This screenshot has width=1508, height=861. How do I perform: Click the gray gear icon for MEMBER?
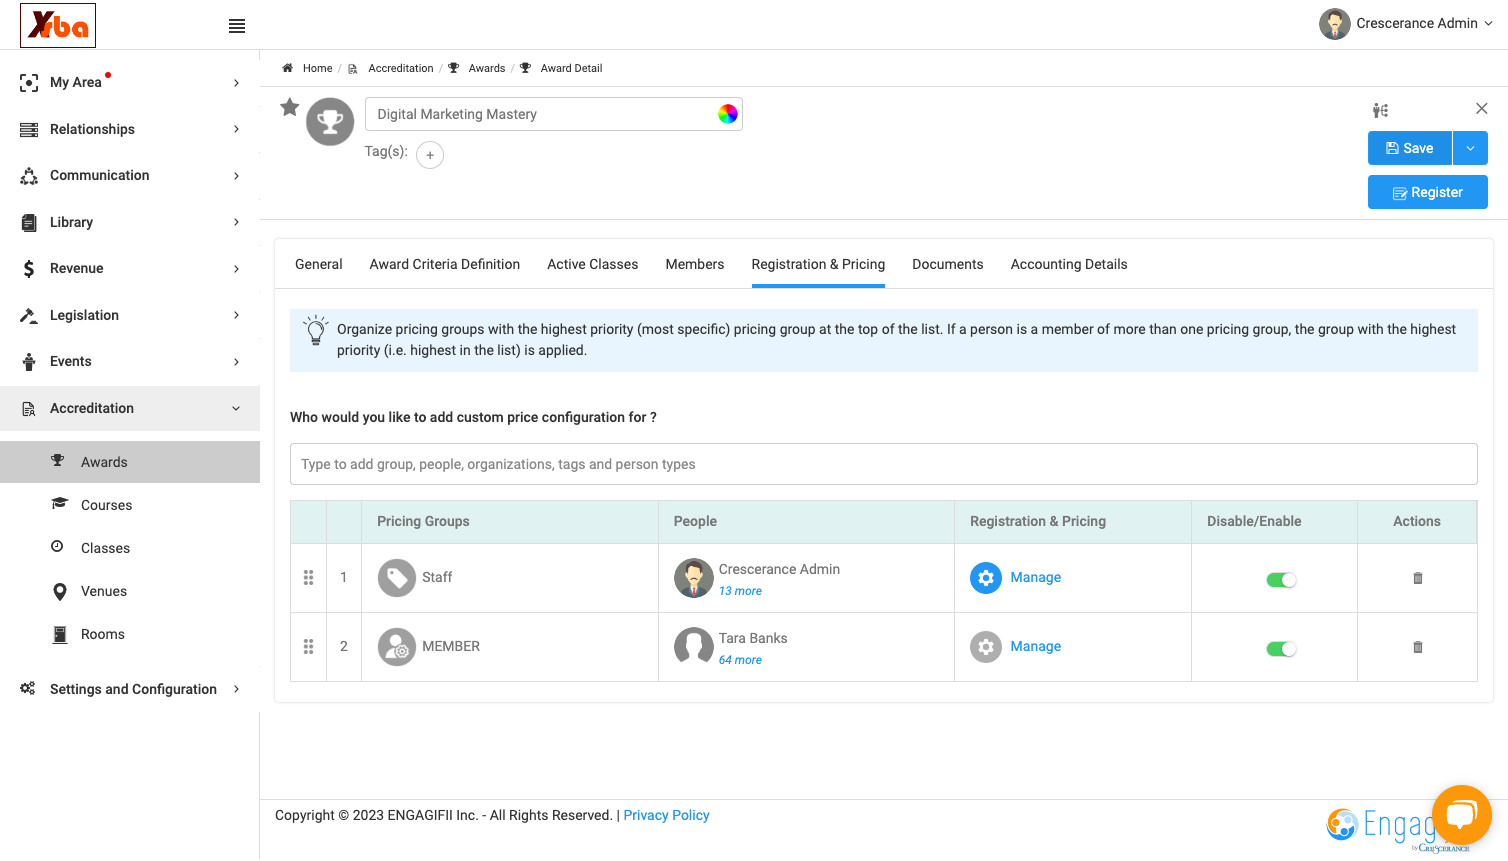tap(986, 647)
